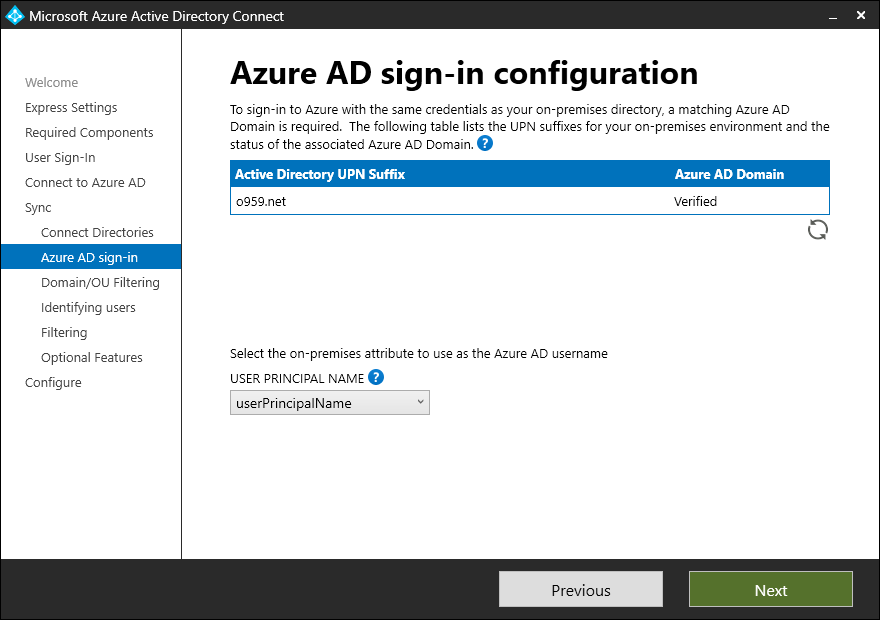The width and height of the screenshot is (880, 620).
Task: Click help icon after Azure AD Domain description
Action: (x=485, y=144)
